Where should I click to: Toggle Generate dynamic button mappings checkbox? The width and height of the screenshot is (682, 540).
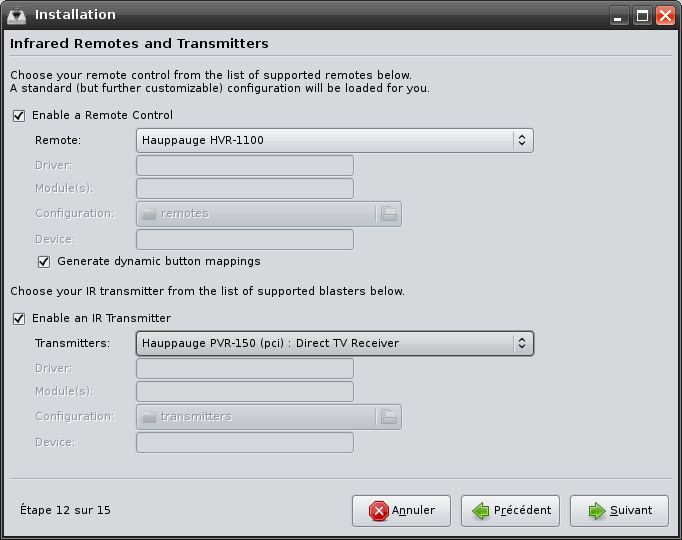pos(44,262)
